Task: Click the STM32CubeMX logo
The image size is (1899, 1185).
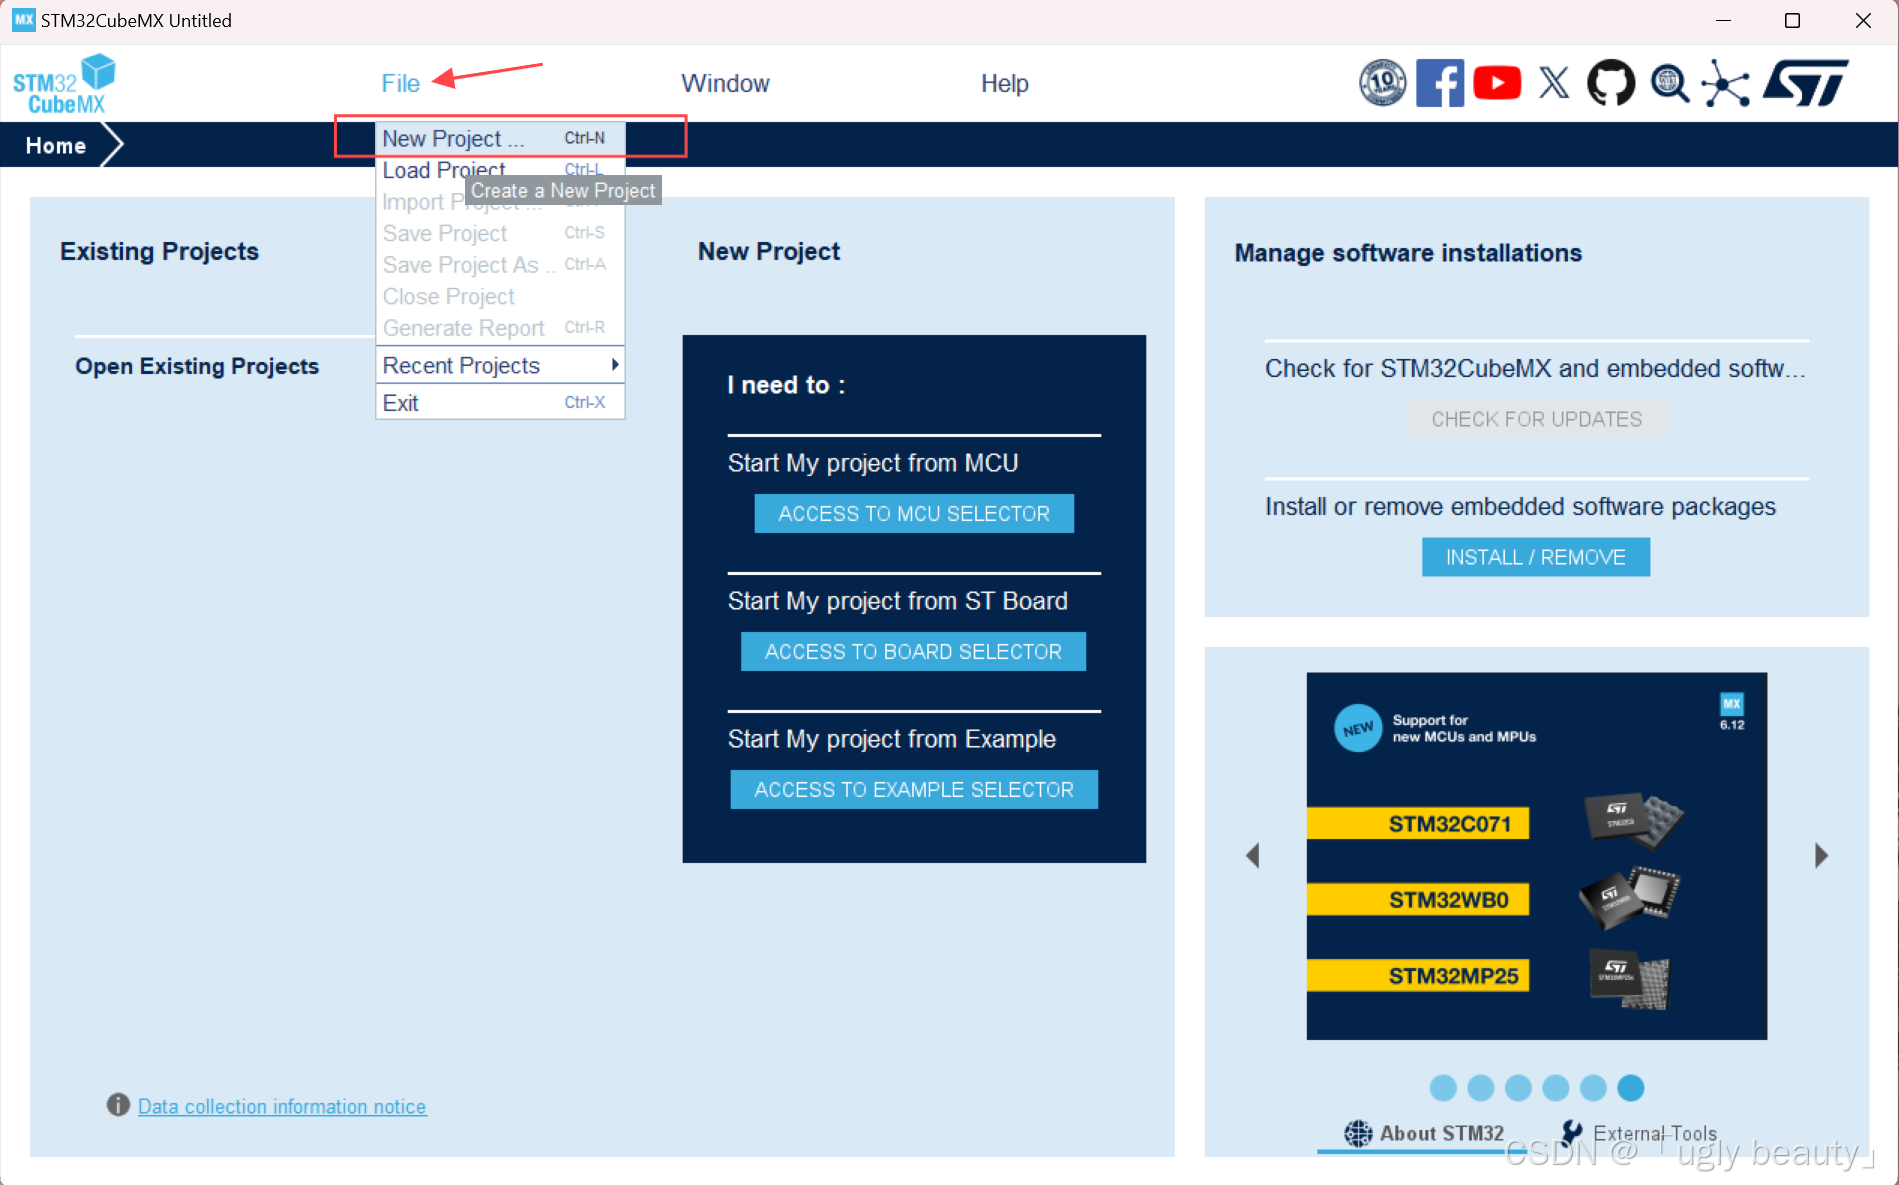Action: click(x=64, y=84)
